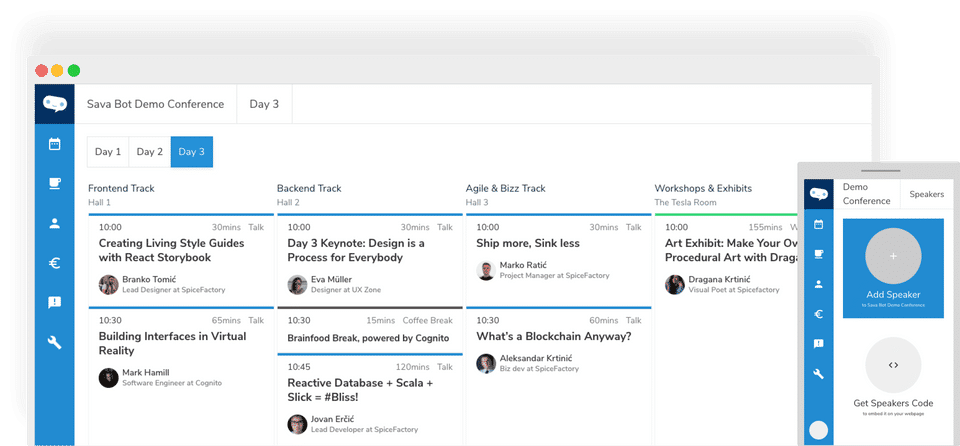Switch to the Day 1 tab
Screen dimensions: 960x446
(108, 152)
